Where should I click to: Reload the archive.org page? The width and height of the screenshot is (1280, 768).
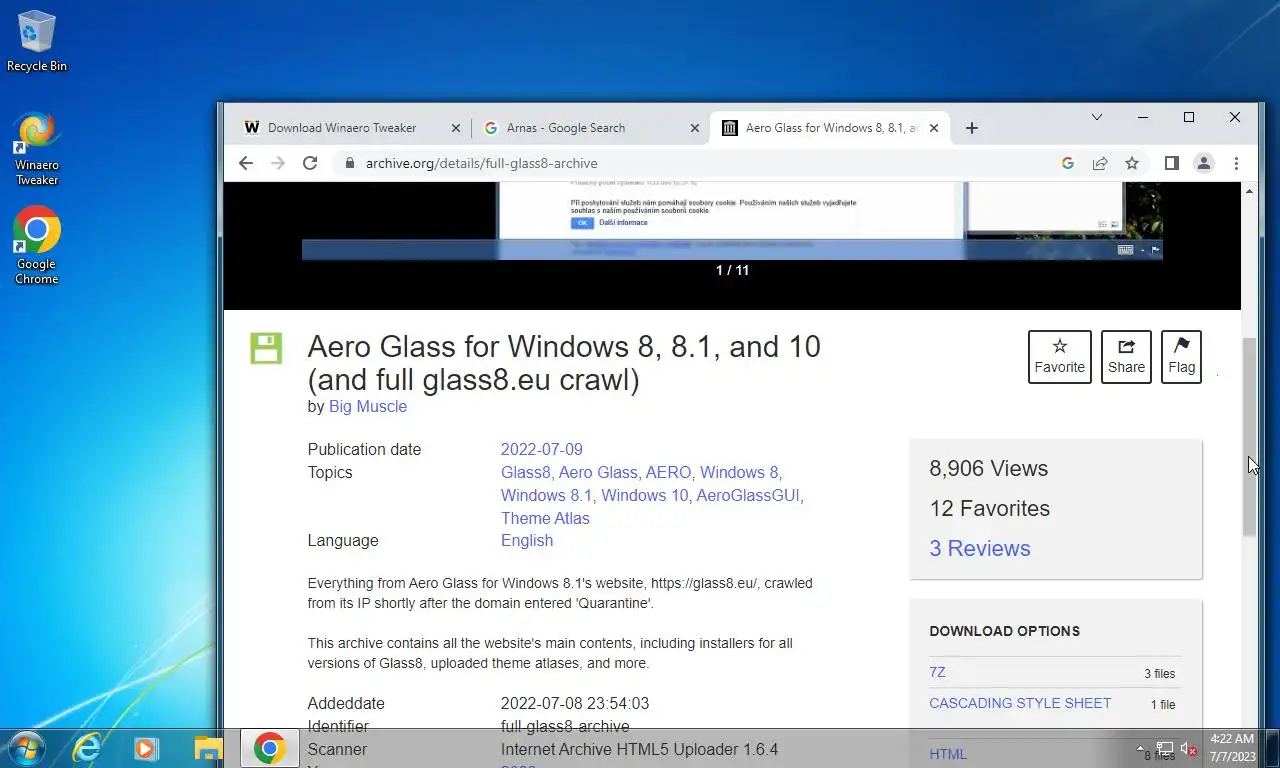[310, 163]
